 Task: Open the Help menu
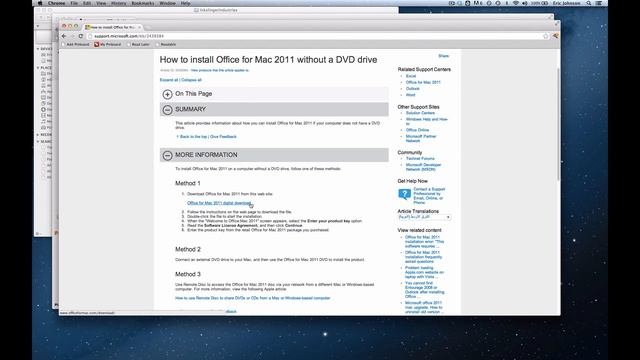[185, 3]
